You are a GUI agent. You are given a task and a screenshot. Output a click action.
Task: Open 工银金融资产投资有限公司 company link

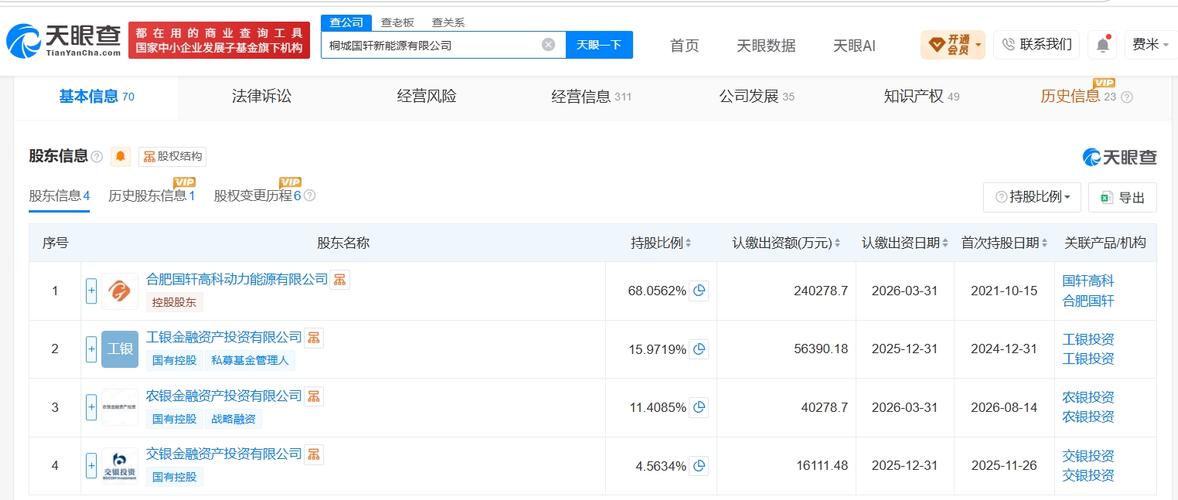click(x=224, y=337)
